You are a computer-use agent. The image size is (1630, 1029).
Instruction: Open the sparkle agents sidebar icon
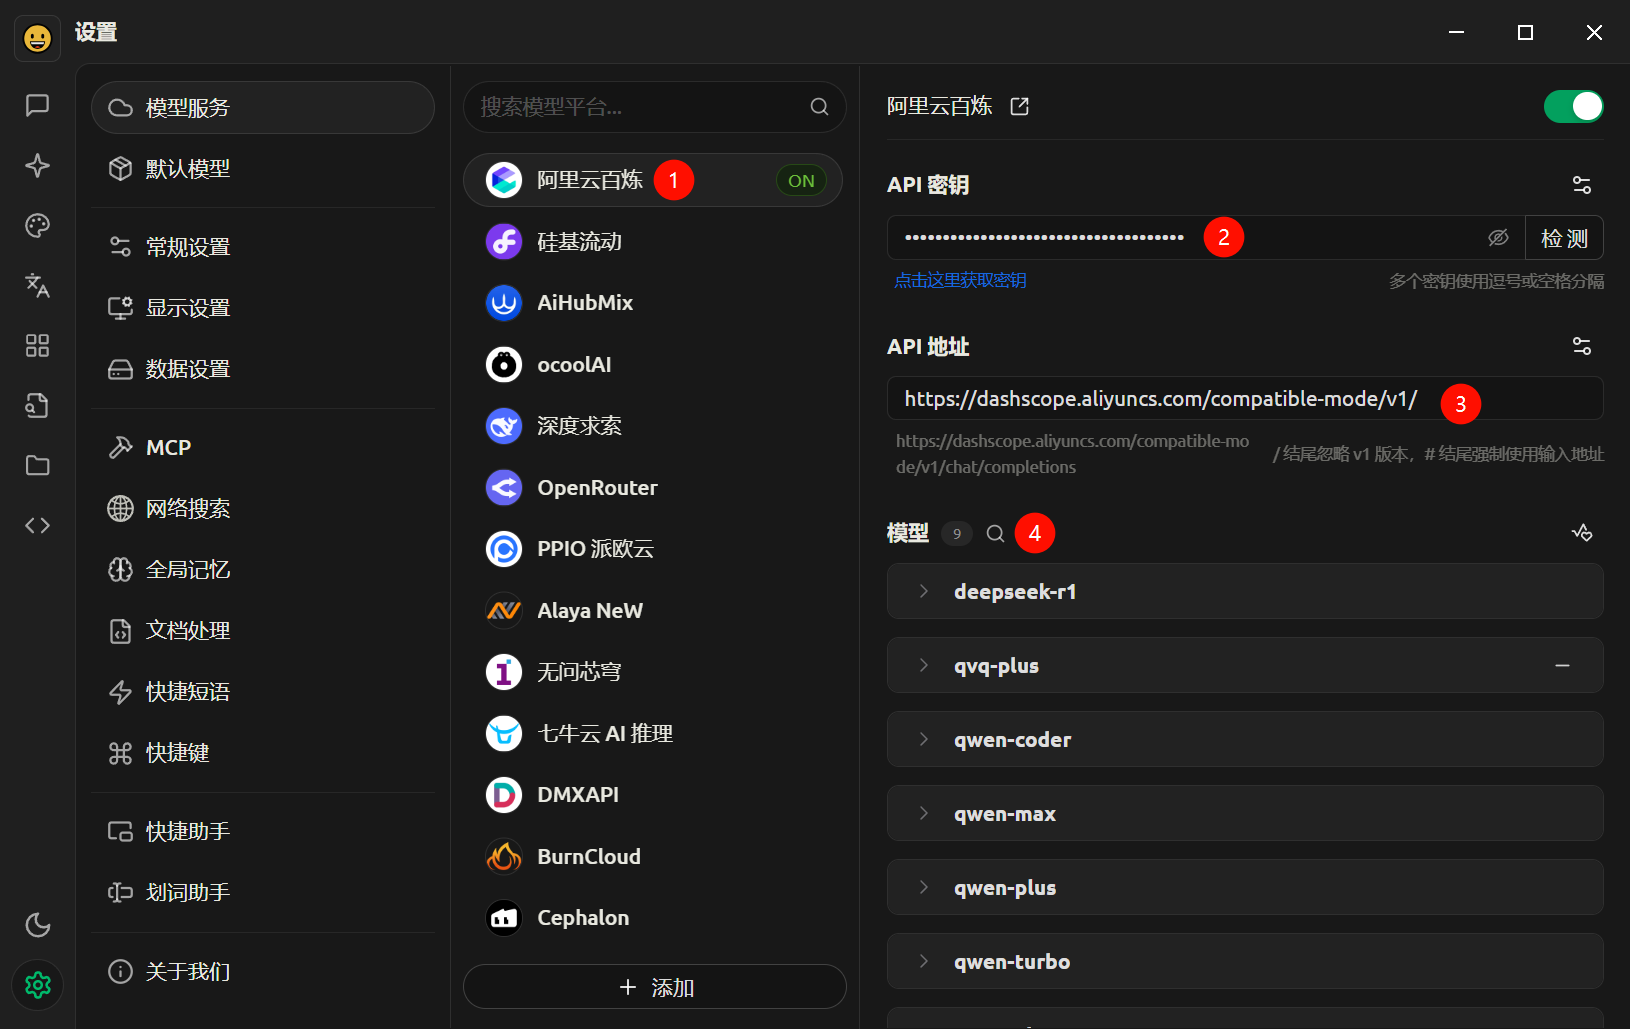(37, 165)
